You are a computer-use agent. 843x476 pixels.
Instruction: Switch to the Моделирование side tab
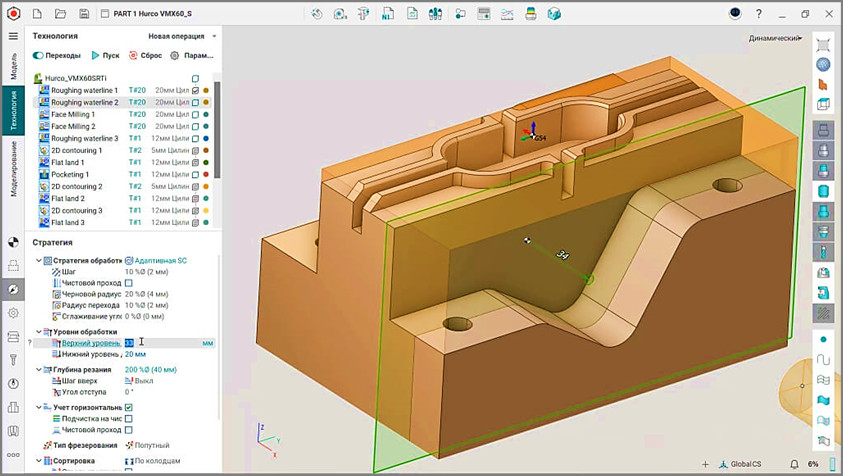(x=13, y=168)
